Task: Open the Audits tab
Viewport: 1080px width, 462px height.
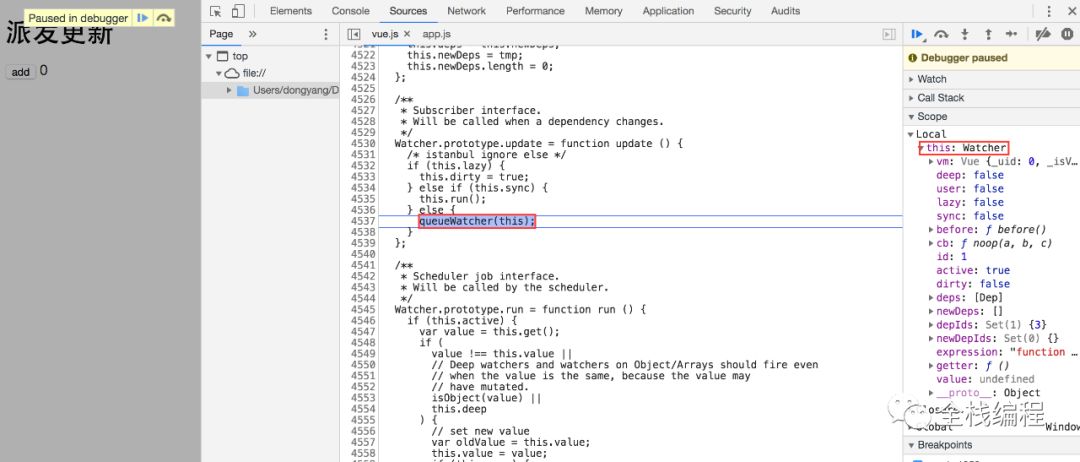Action: (785, 11)
